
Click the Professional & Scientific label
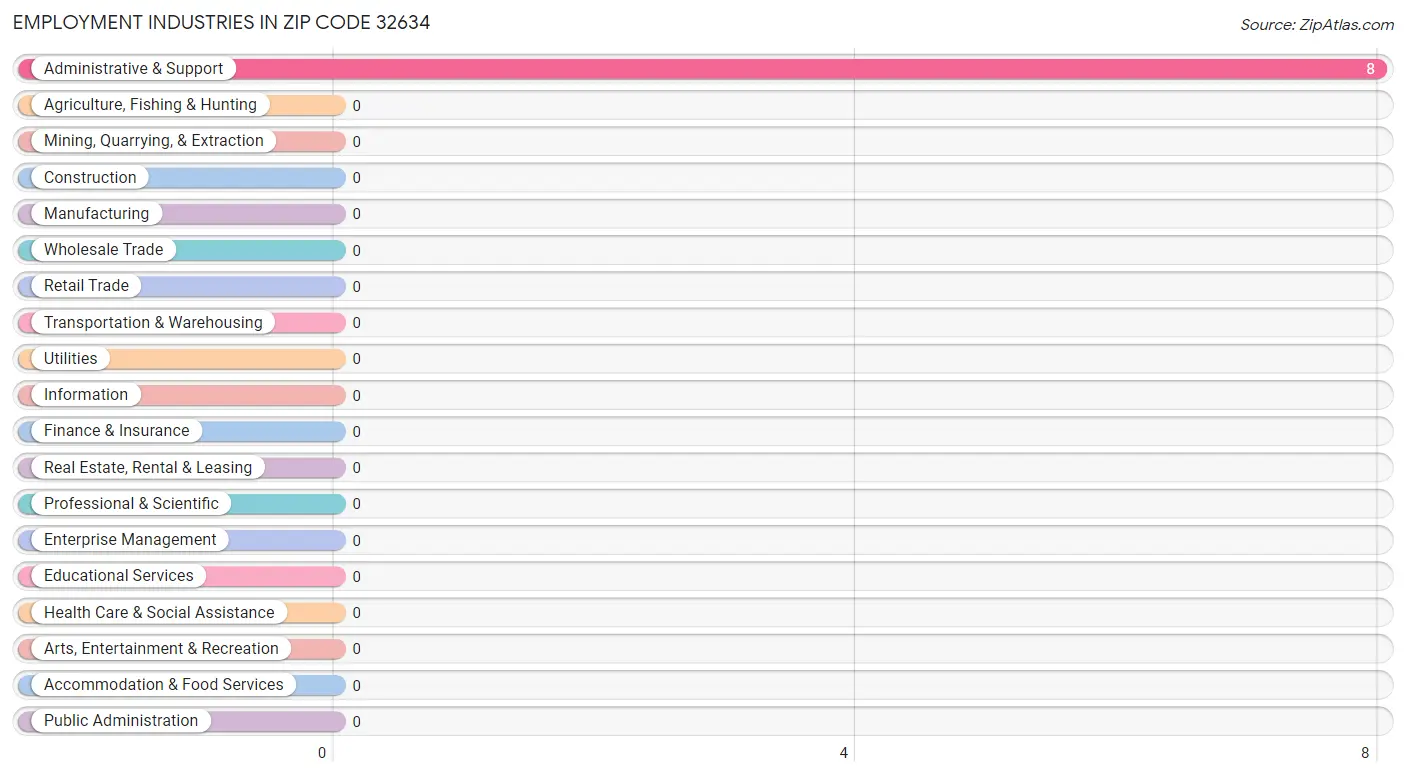coord(131,503)
